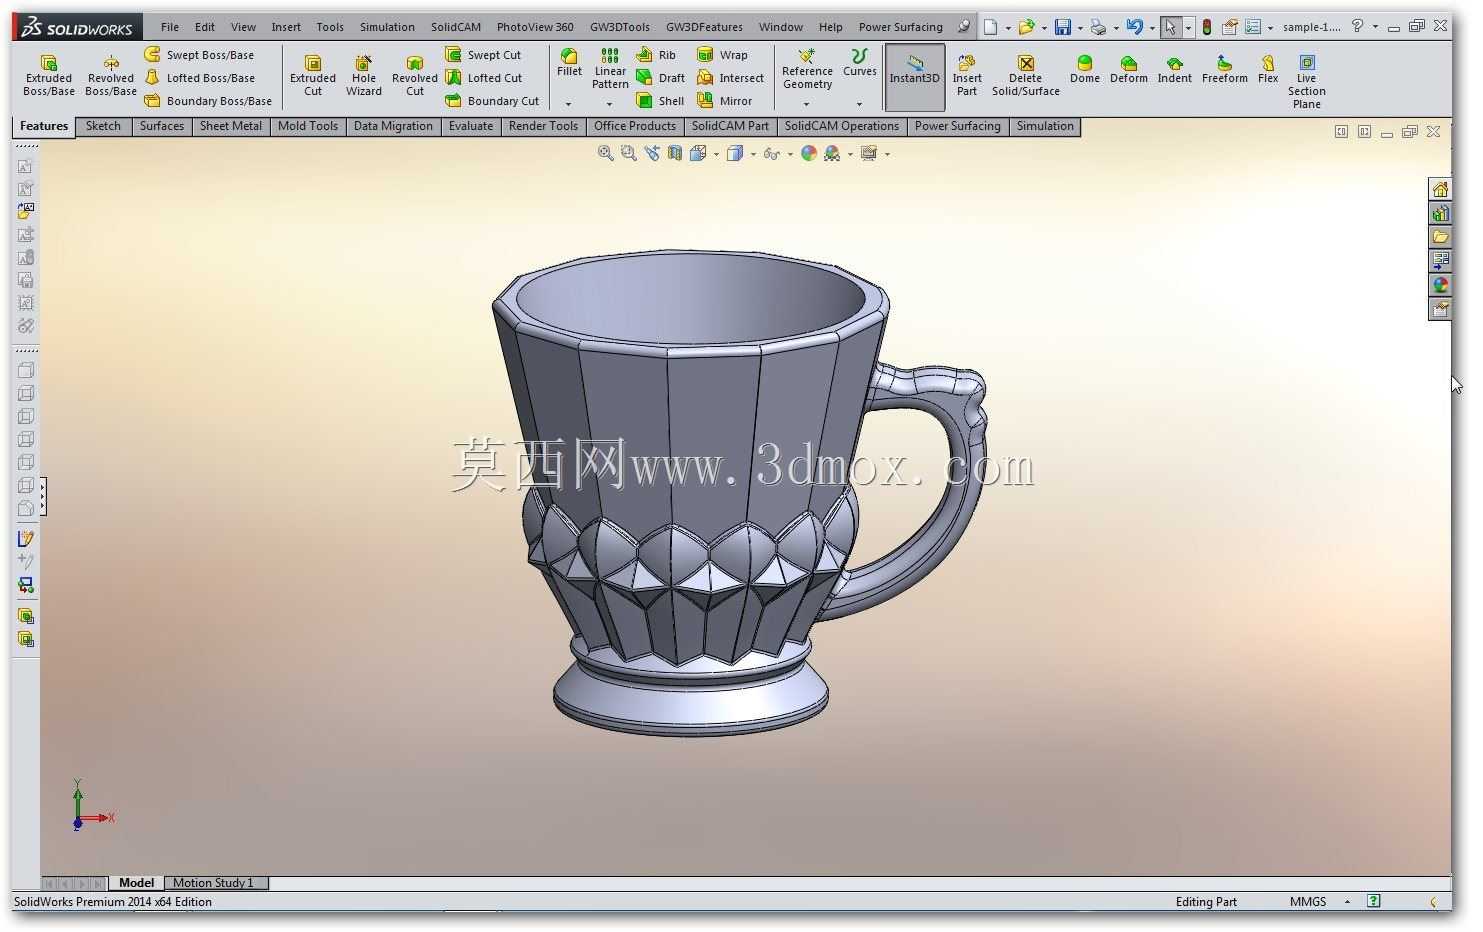This screenshot has height=932, width=1483.
Task: Select the Insert Part tool
Action: tap(967, 76)
